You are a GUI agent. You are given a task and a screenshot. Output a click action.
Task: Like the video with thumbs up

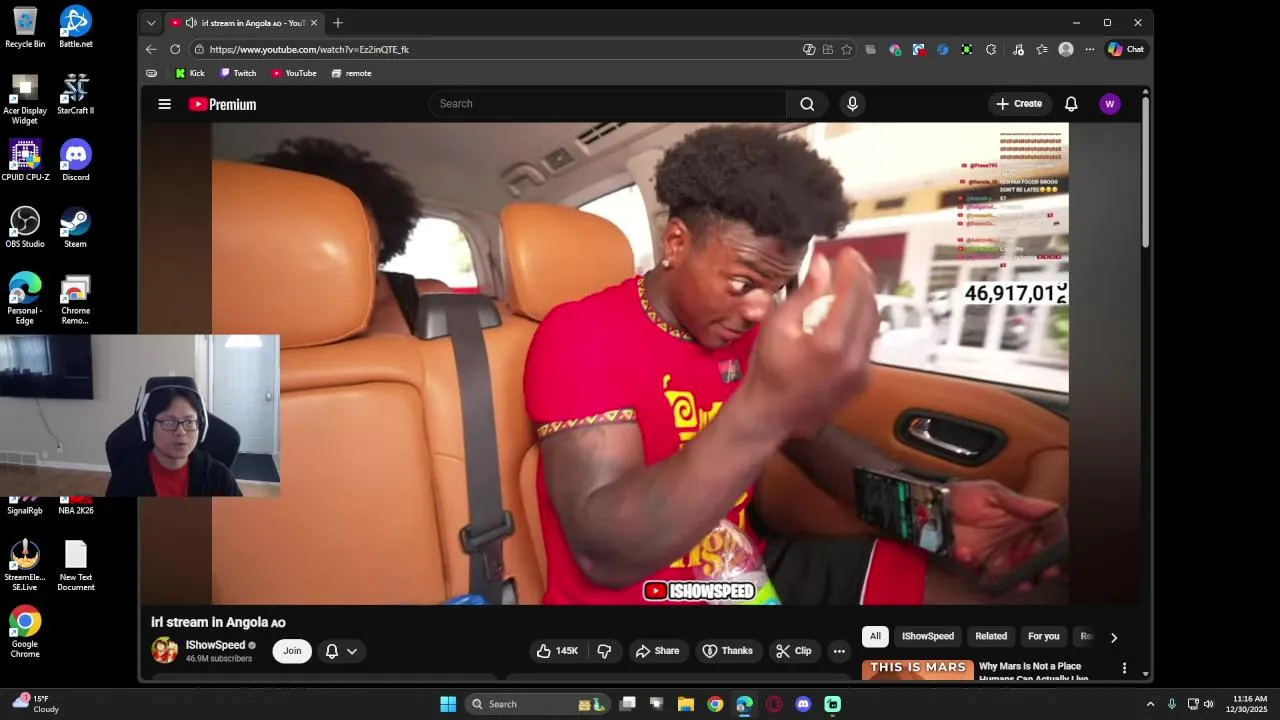[x=558, y=651]
